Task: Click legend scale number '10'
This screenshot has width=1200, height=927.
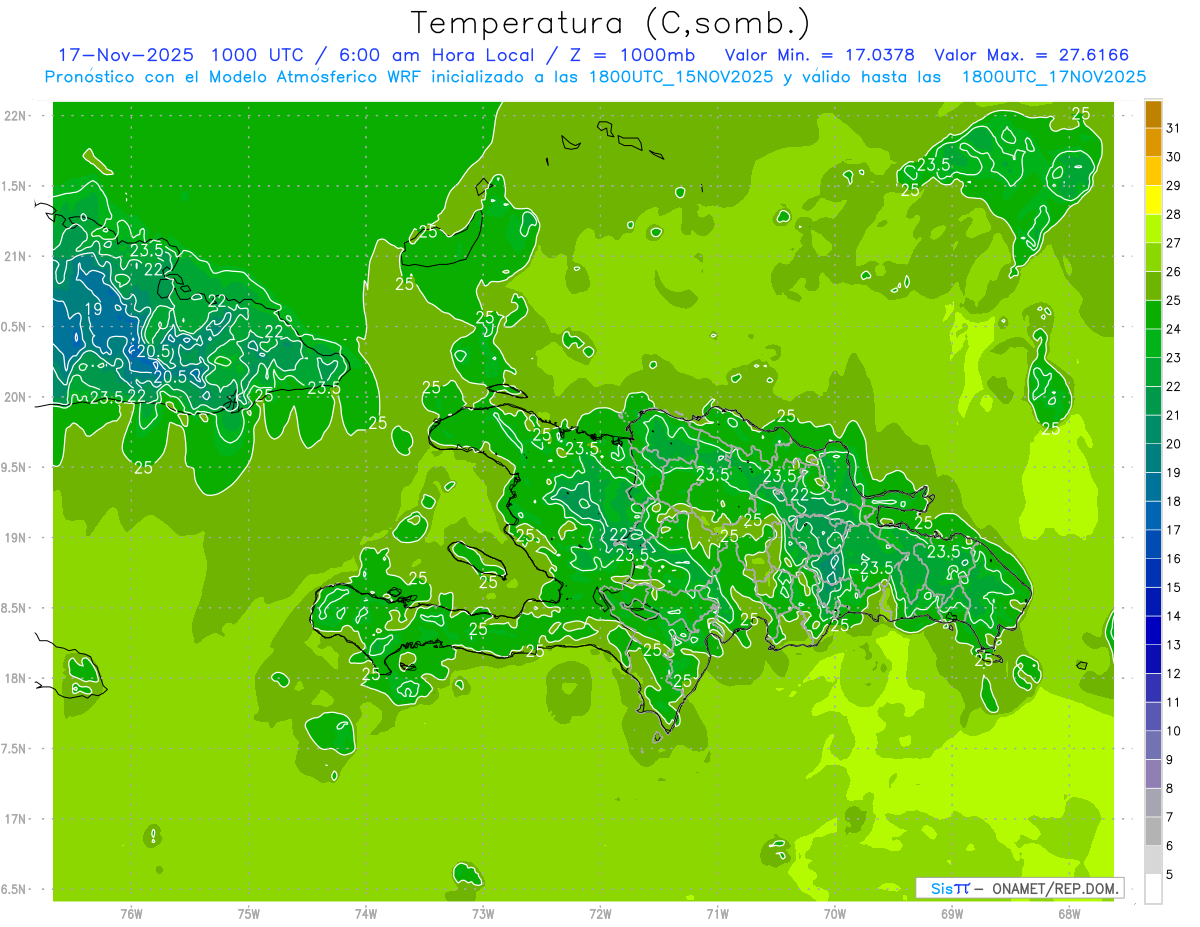Action: point(1174,731)
